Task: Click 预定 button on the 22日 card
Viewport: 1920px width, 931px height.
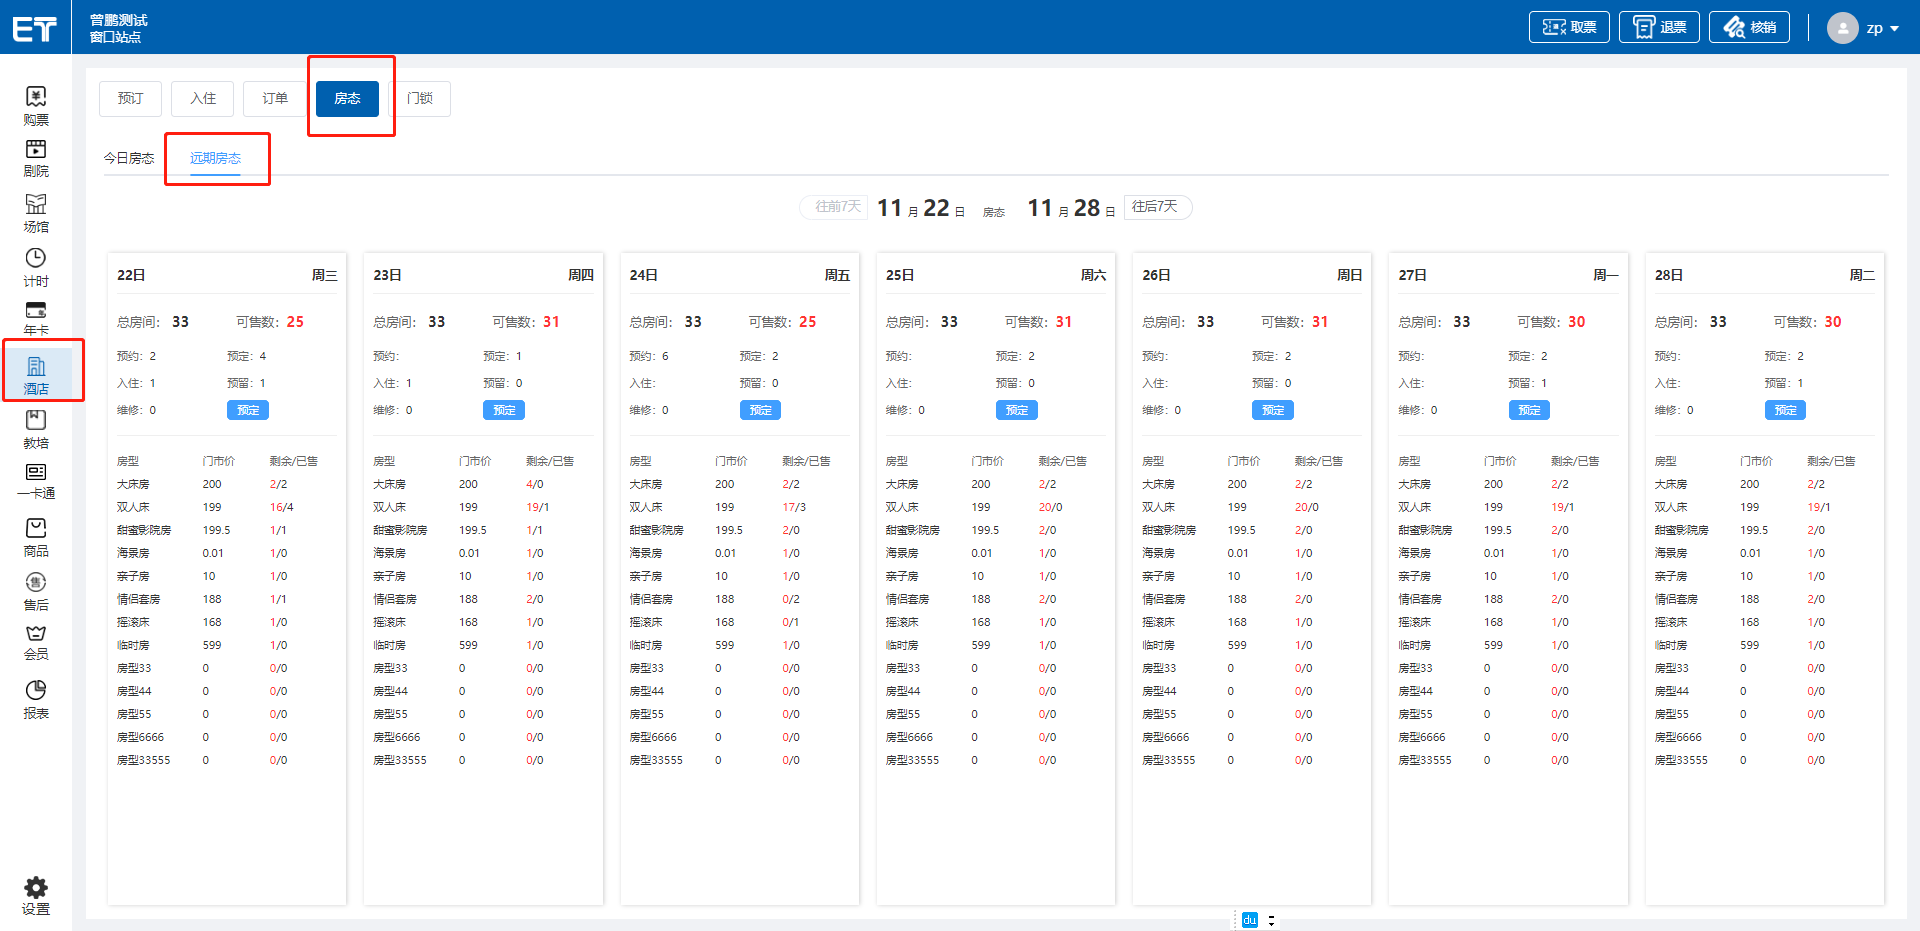Action: pyautogui.click(x=248, y=410)
